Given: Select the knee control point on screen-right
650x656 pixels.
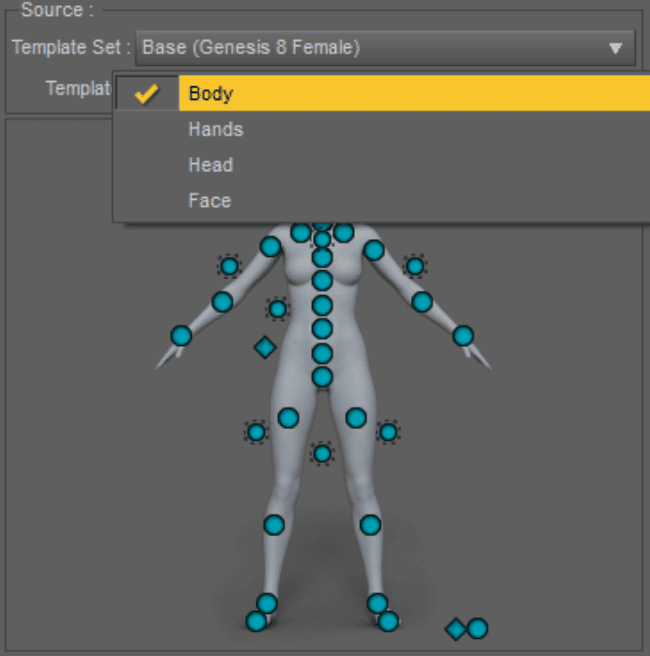Looking at the screenshot, I should point(370,525).
